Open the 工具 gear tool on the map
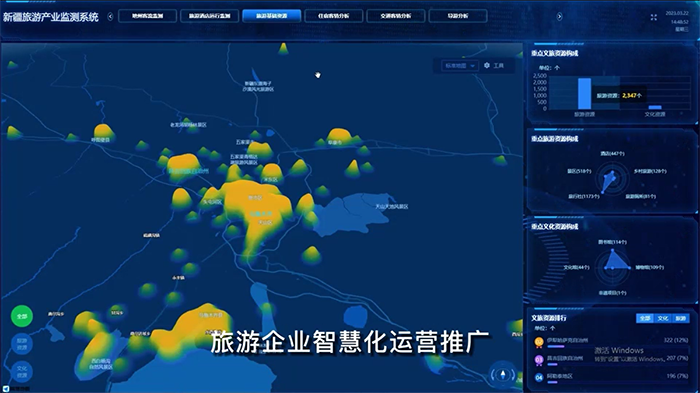This screenshot has width=700, height=393. coord(494,66)
